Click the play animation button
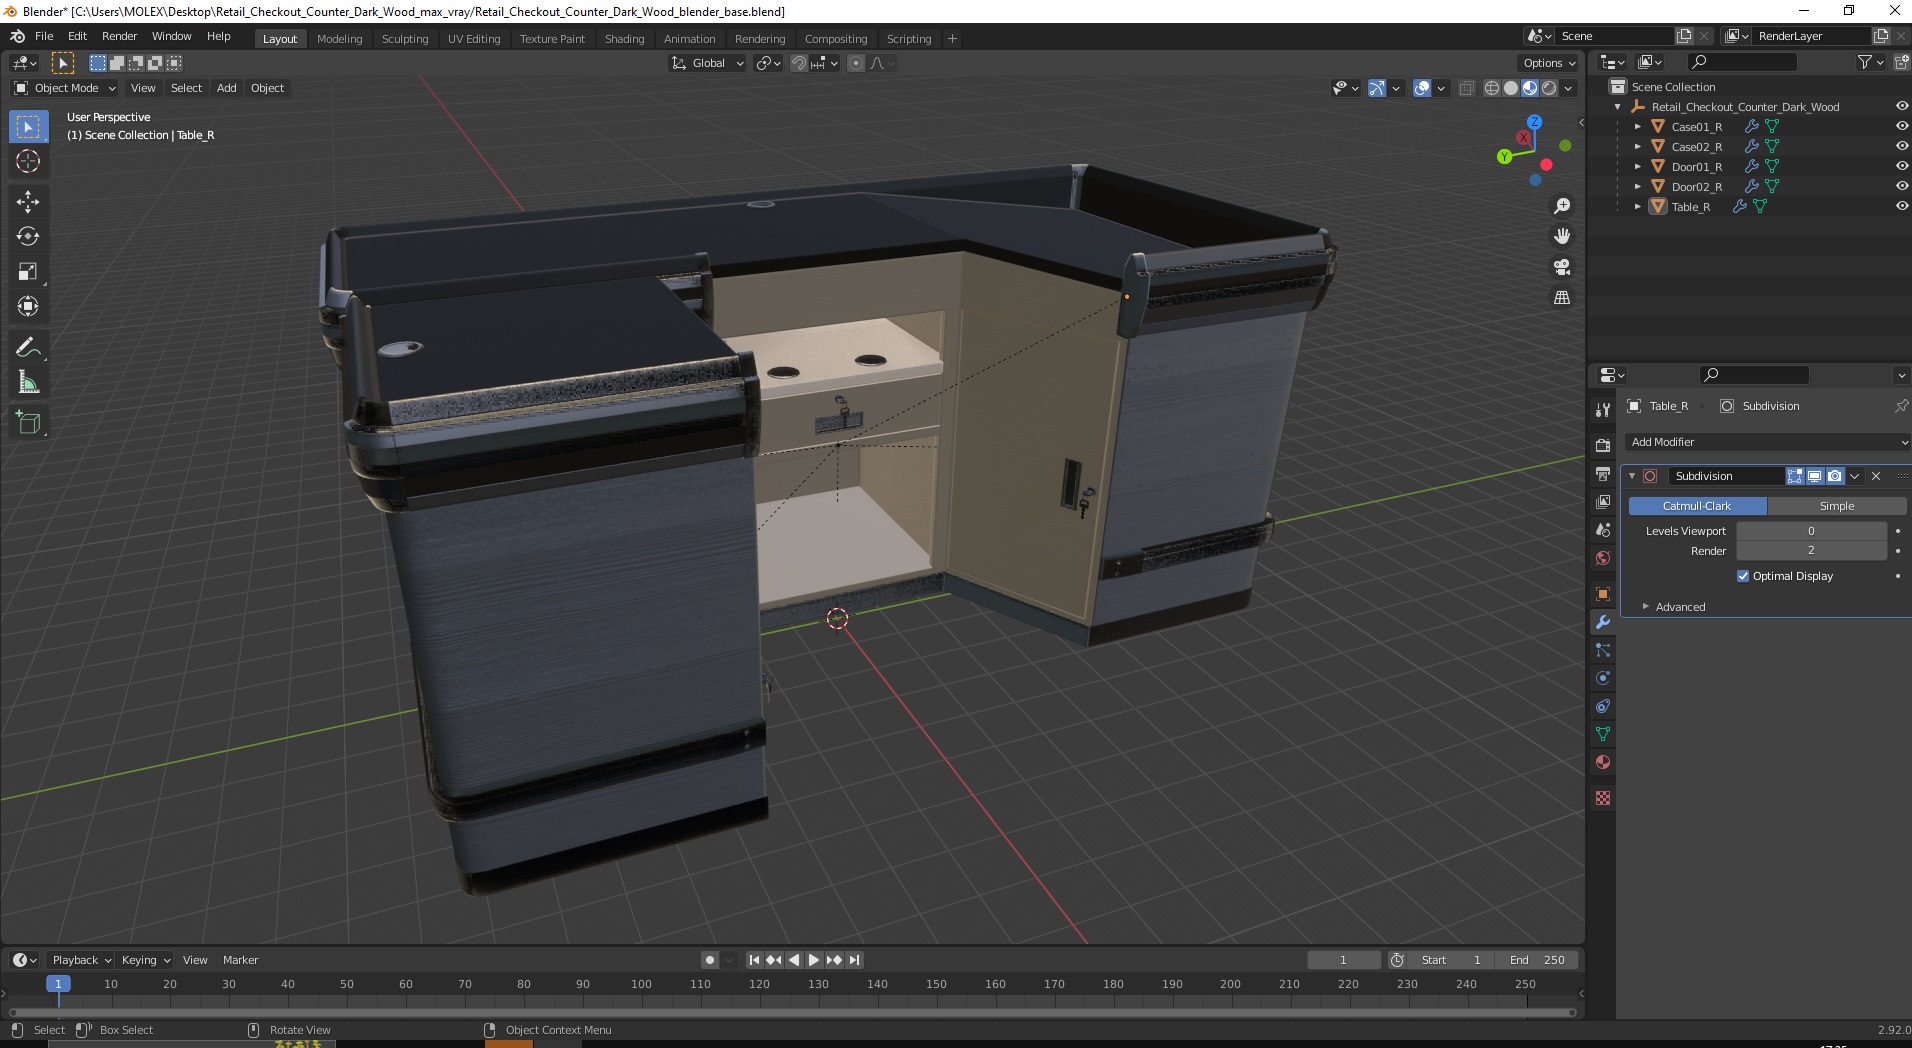Screen dimensions: 1912x1048 (814, 960)
